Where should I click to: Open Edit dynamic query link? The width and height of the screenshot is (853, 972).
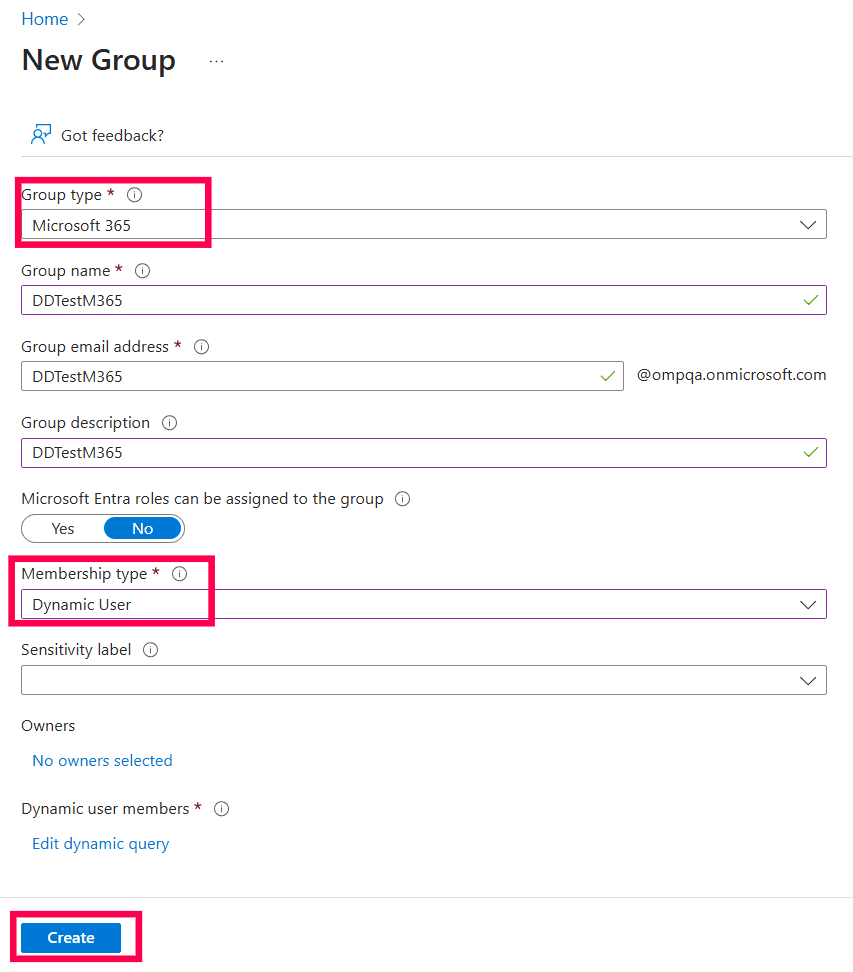tap(100, 844)
